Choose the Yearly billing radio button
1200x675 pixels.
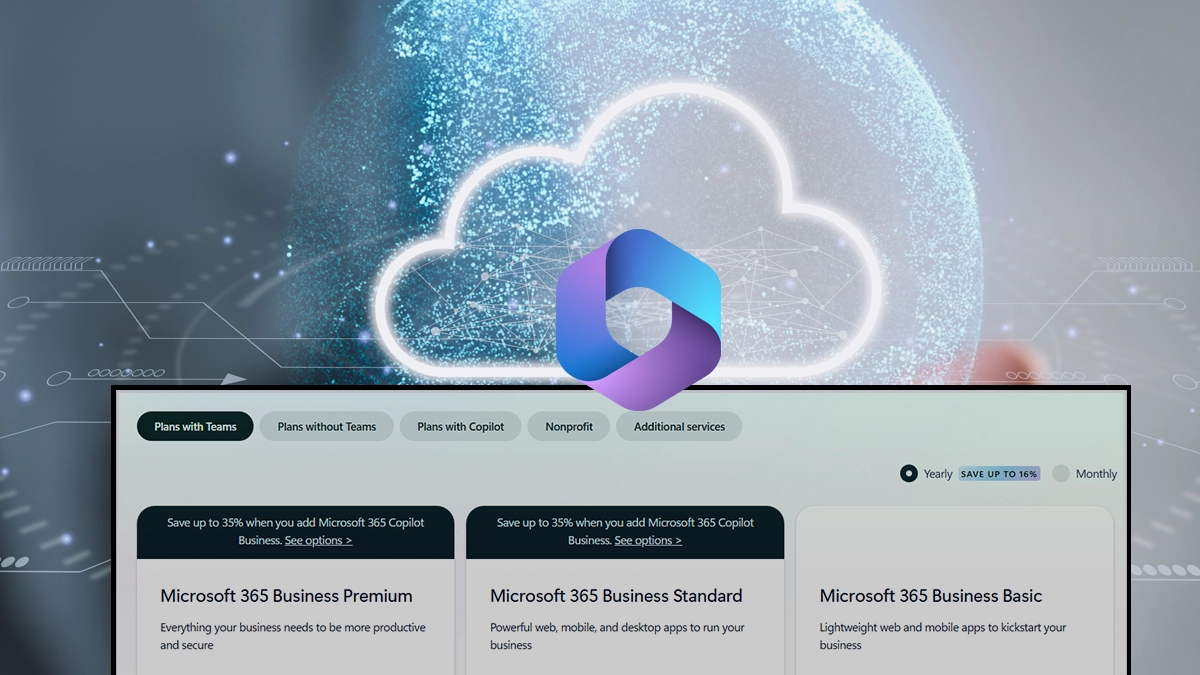point(908,474)
